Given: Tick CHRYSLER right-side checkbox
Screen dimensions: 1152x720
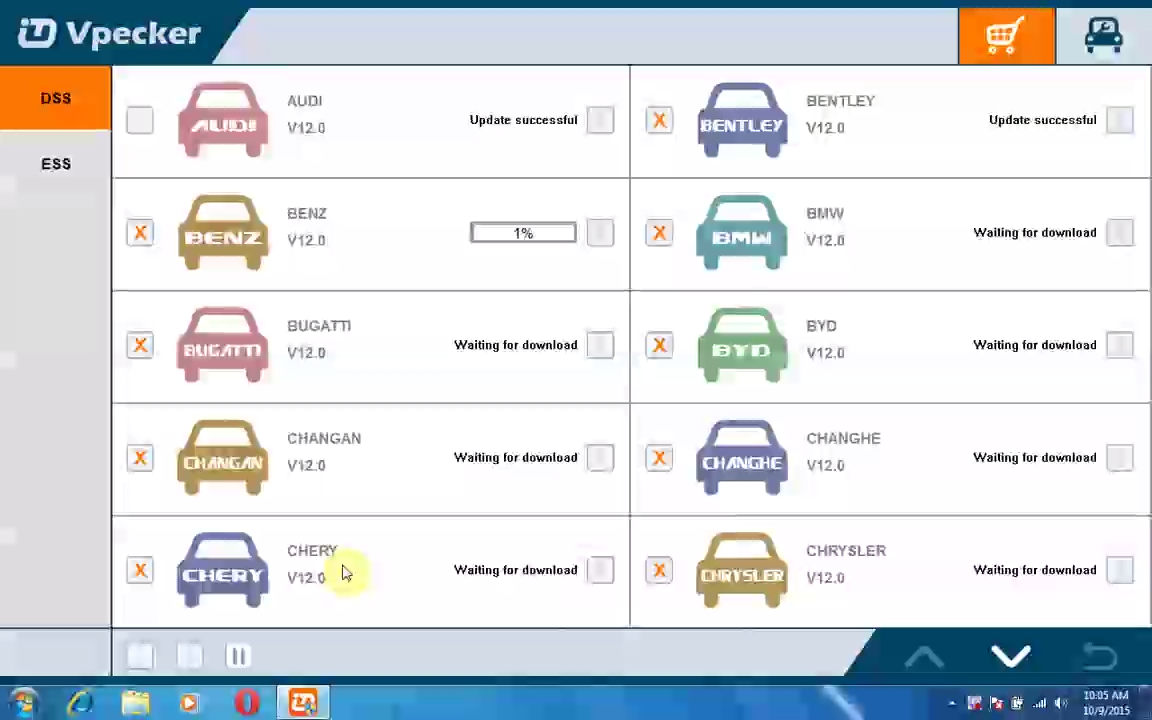Looking at the screenshot, I should pyautogui.click(x=1120, y=569).
